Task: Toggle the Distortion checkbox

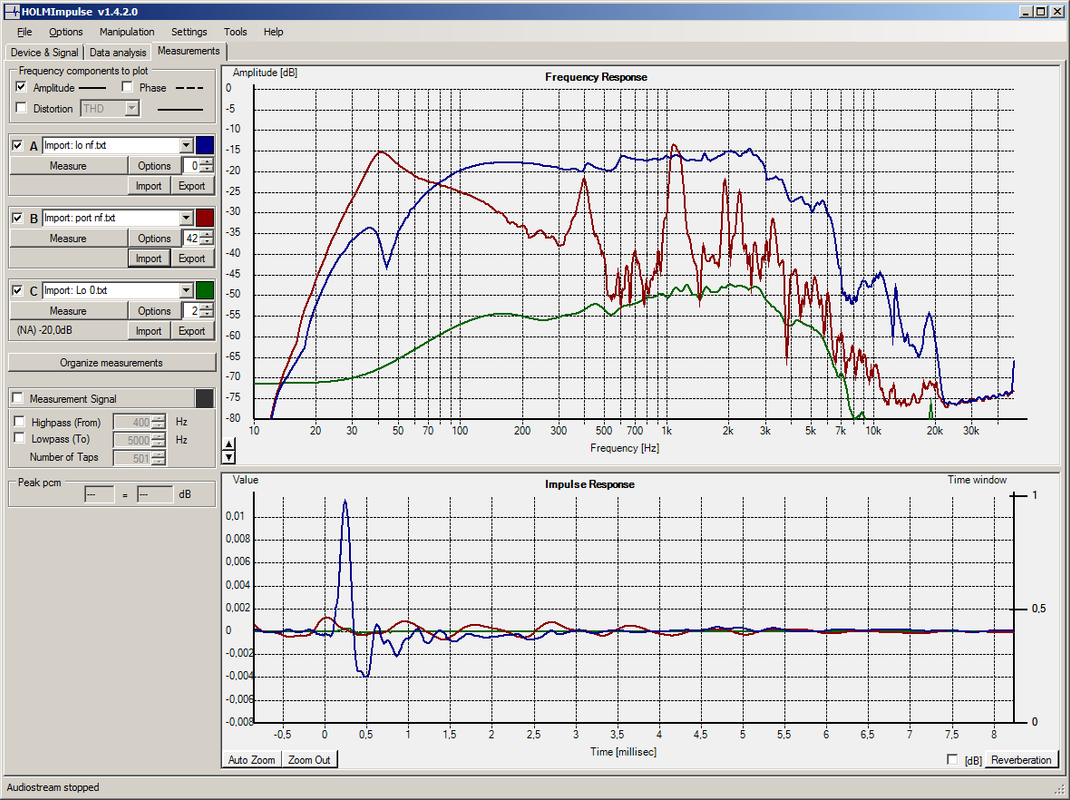Action: 21,108
